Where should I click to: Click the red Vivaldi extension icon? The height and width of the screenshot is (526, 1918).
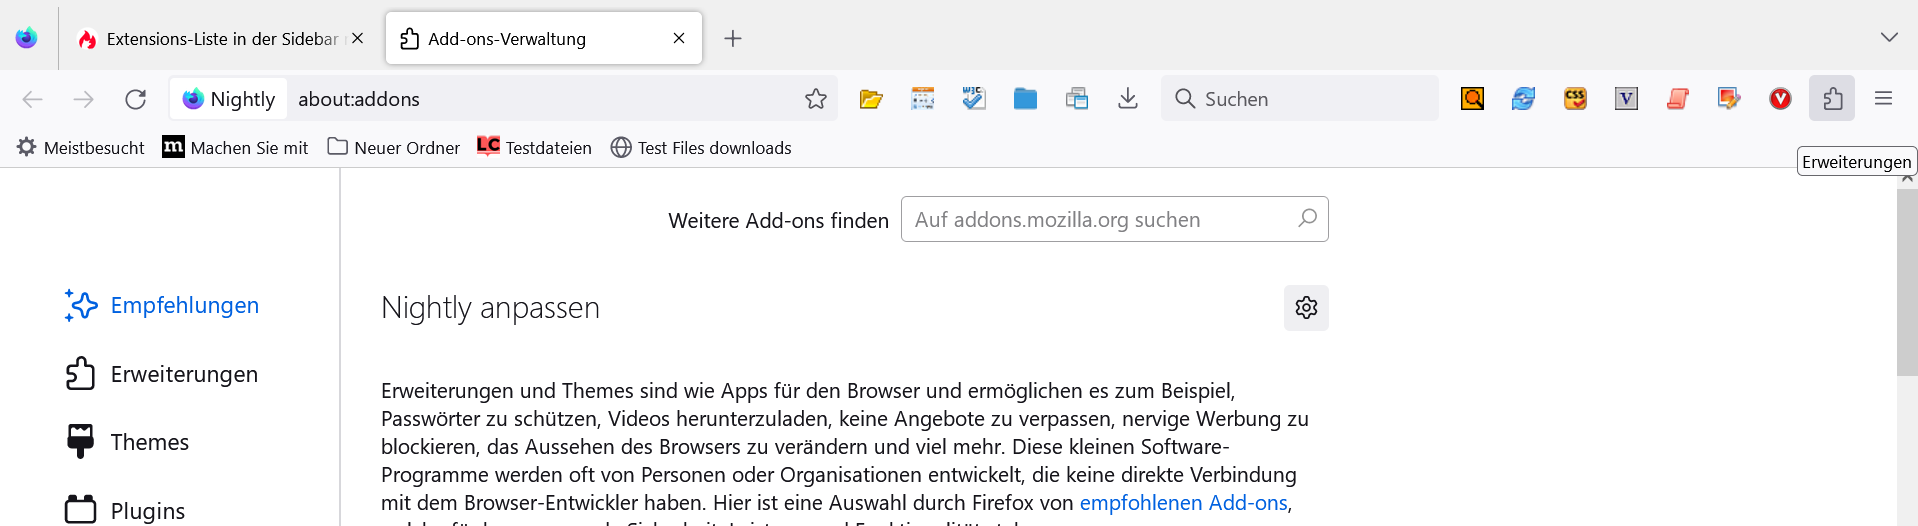(1780, 99)
